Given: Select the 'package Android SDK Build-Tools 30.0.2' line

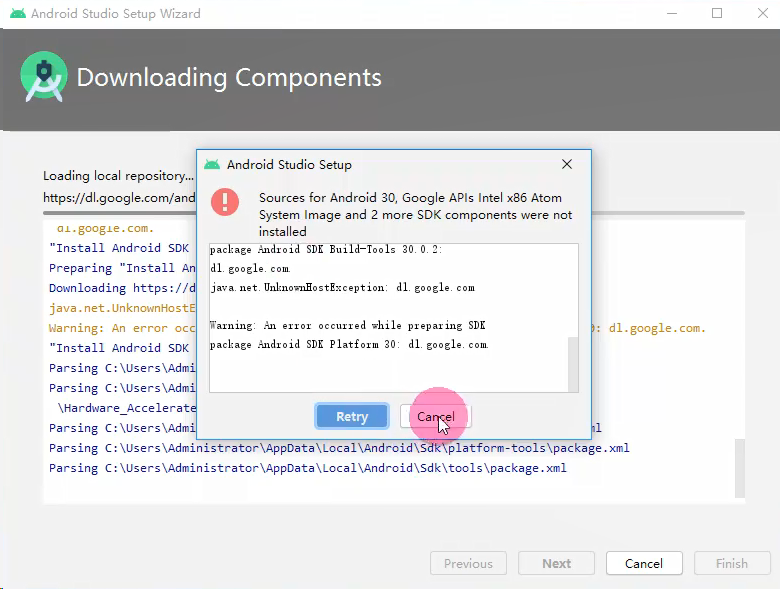Looking at the screenshot, I should [326, 249].
